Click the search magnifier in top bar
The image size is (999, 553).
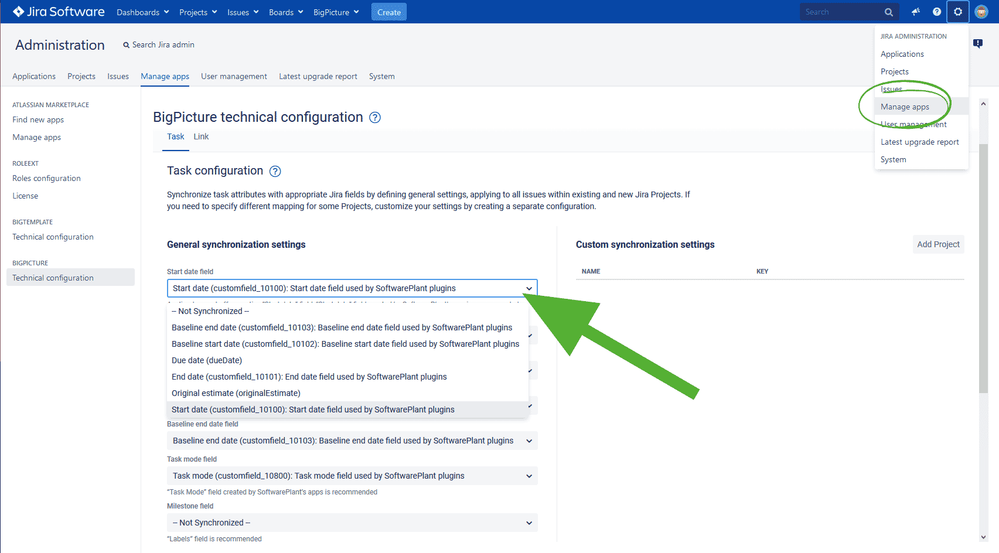(x=888, y=12)
